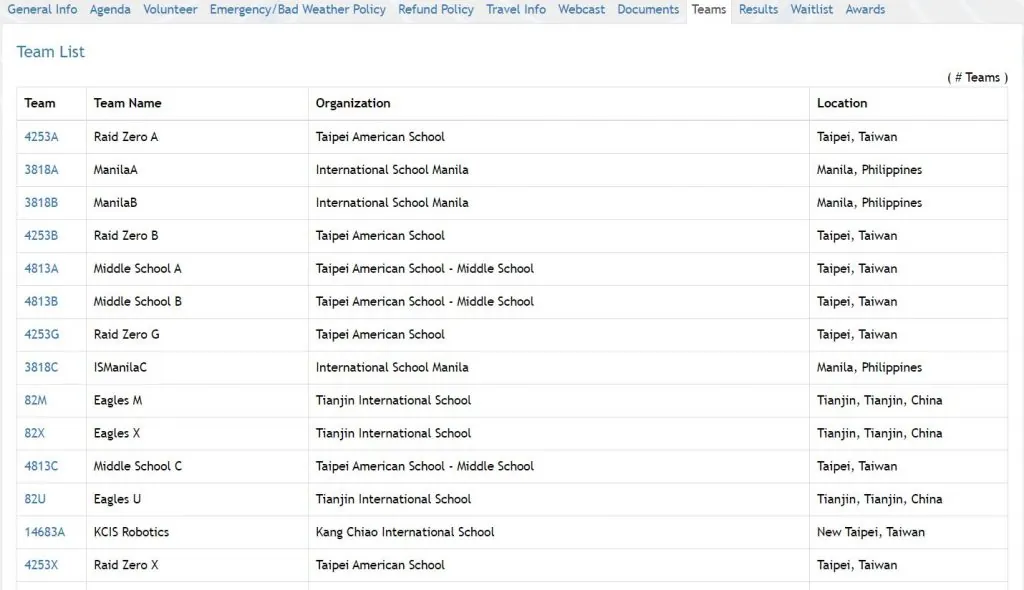Click the 'Eagles M' team name
Screen dimensions: 1024x590
(118, 400)
